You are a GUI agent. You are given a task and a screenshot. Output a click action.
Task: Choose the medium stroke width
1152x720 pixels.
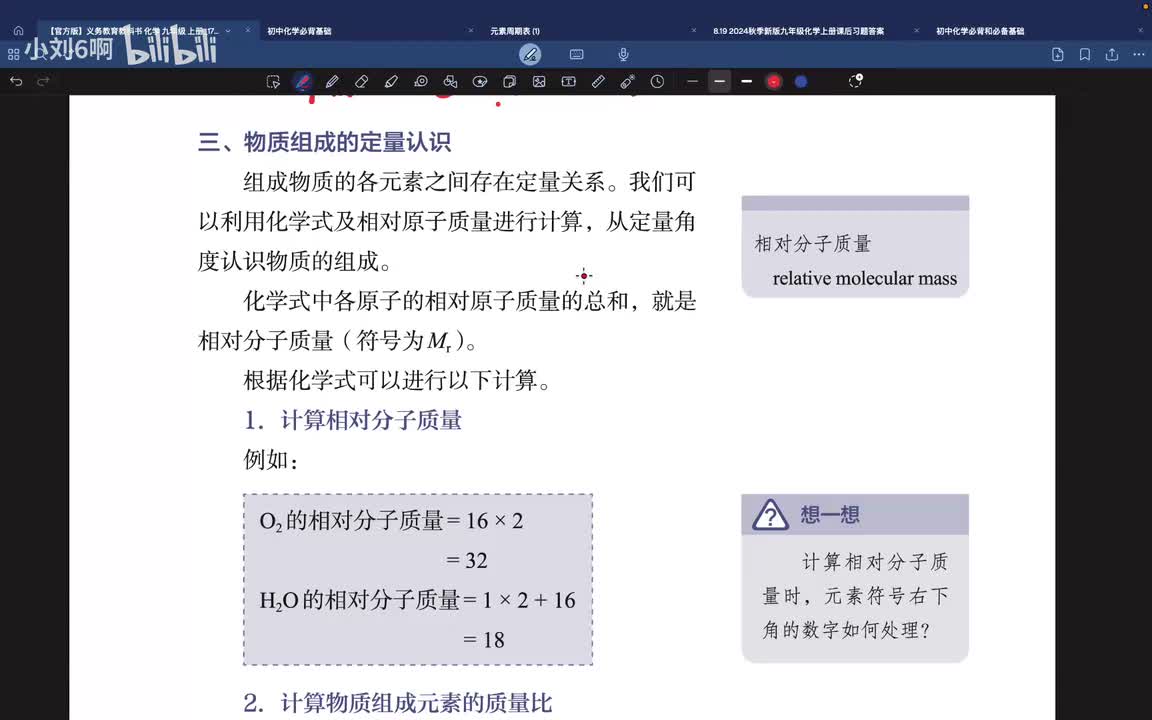pyautogui.click(x=719, y=82)
